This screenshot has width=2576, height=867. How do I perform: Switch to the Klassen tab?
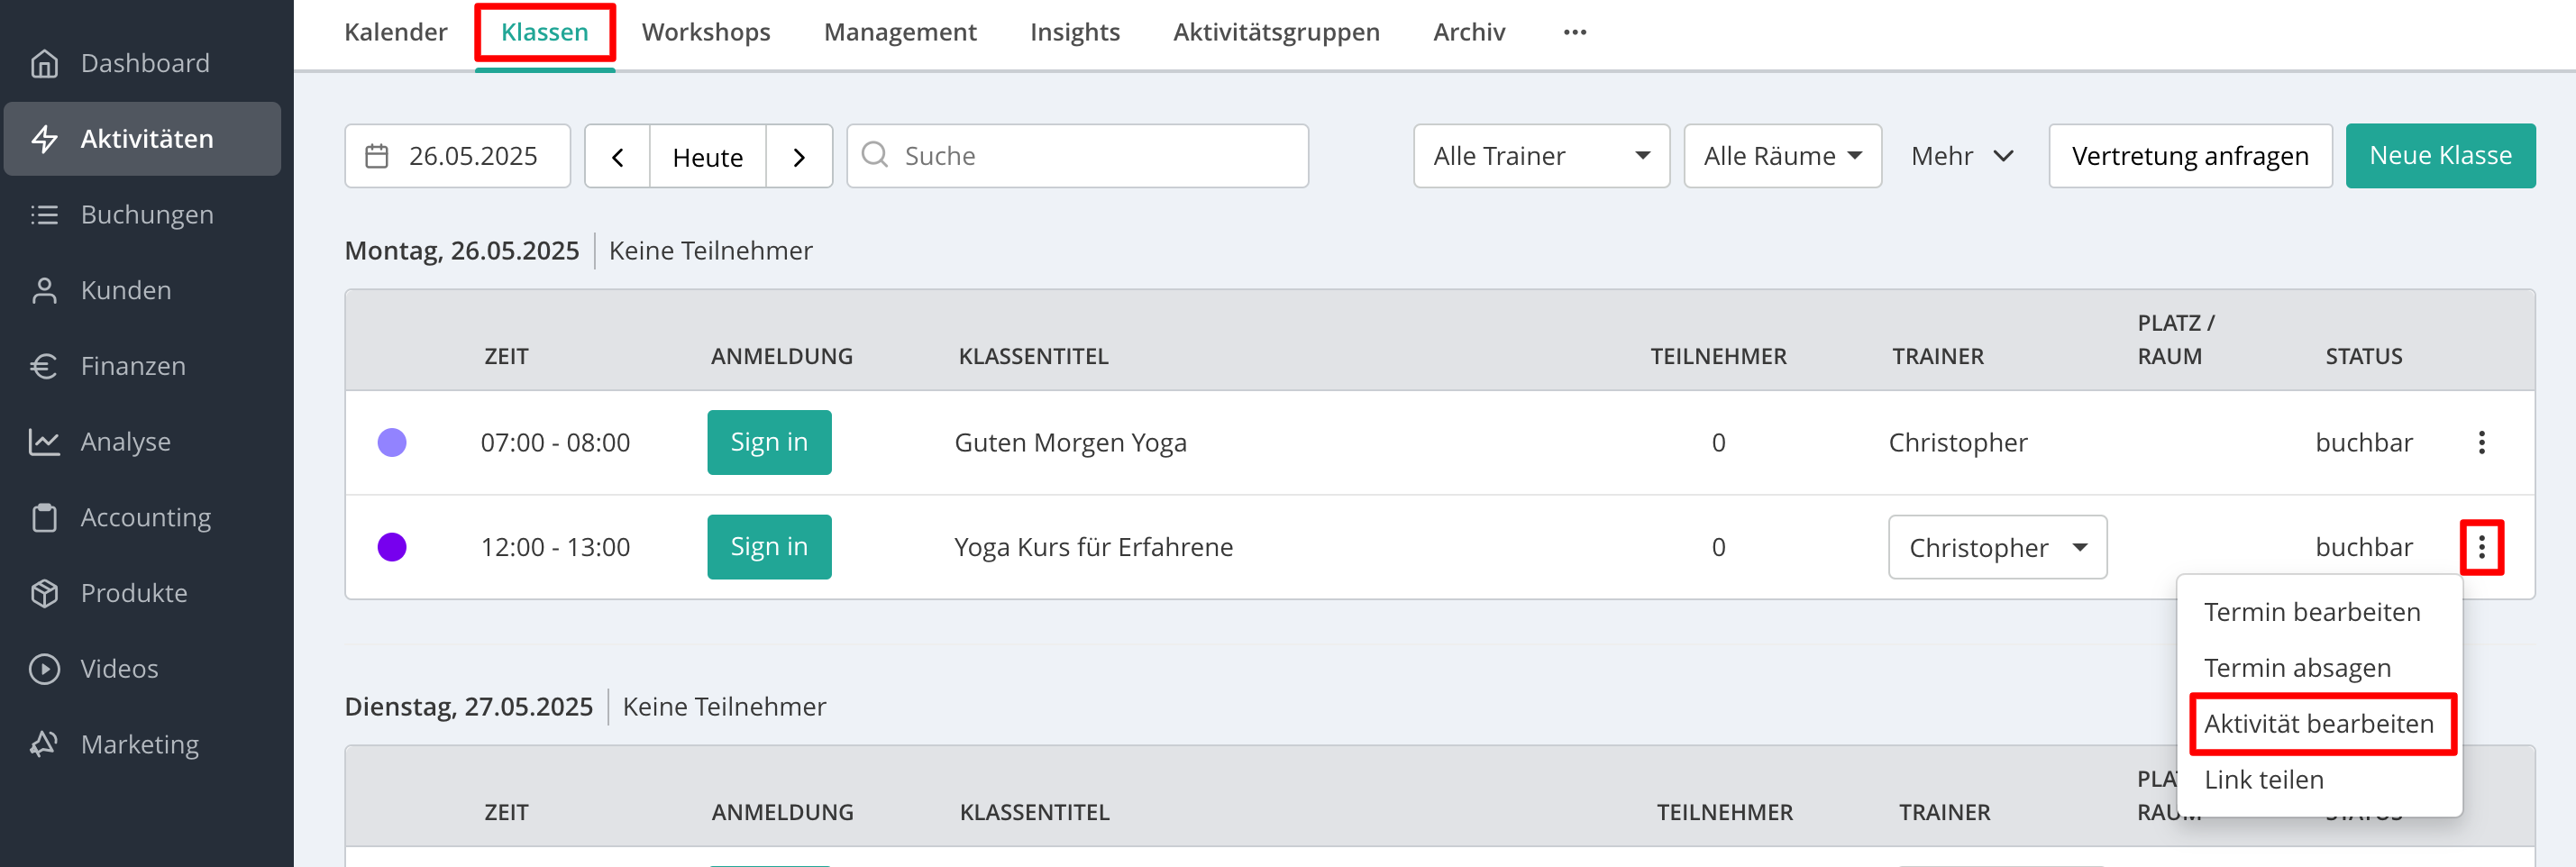[544, 32]
